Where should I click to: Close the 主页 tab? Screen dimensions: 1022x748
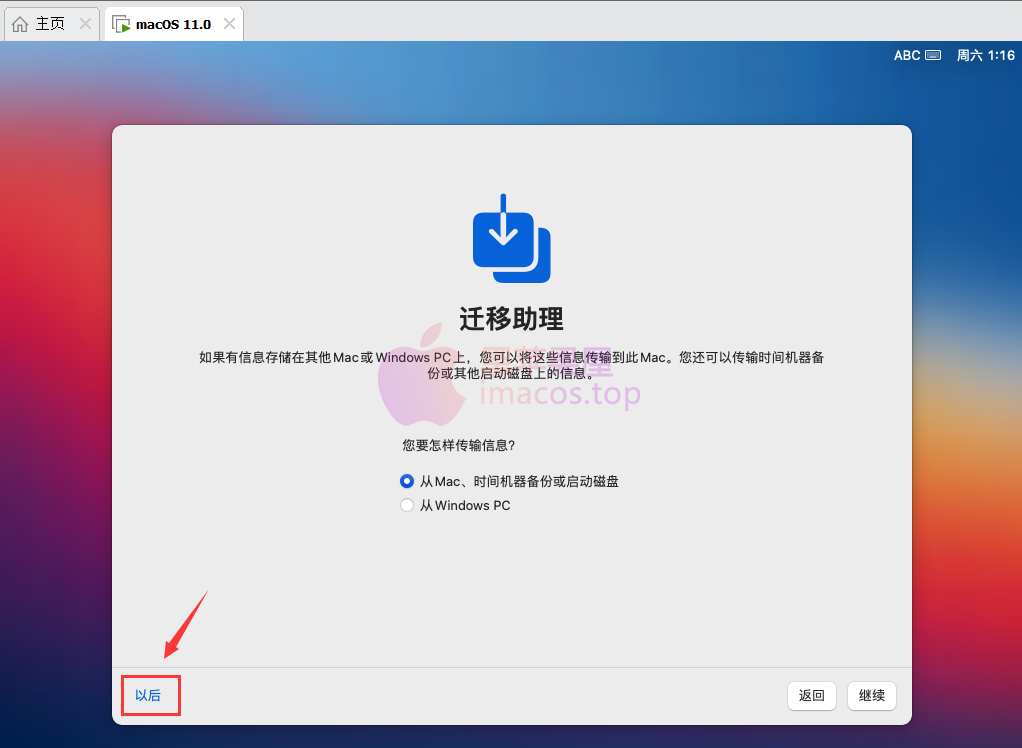pos(85,24)
